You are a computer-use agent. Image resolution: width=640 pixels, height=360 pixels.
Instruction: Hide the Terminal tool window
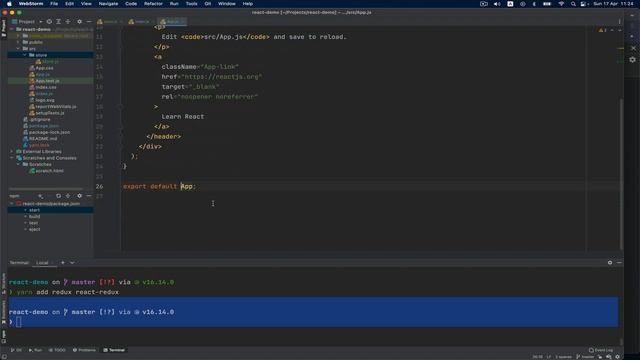[x=619, y=262]
